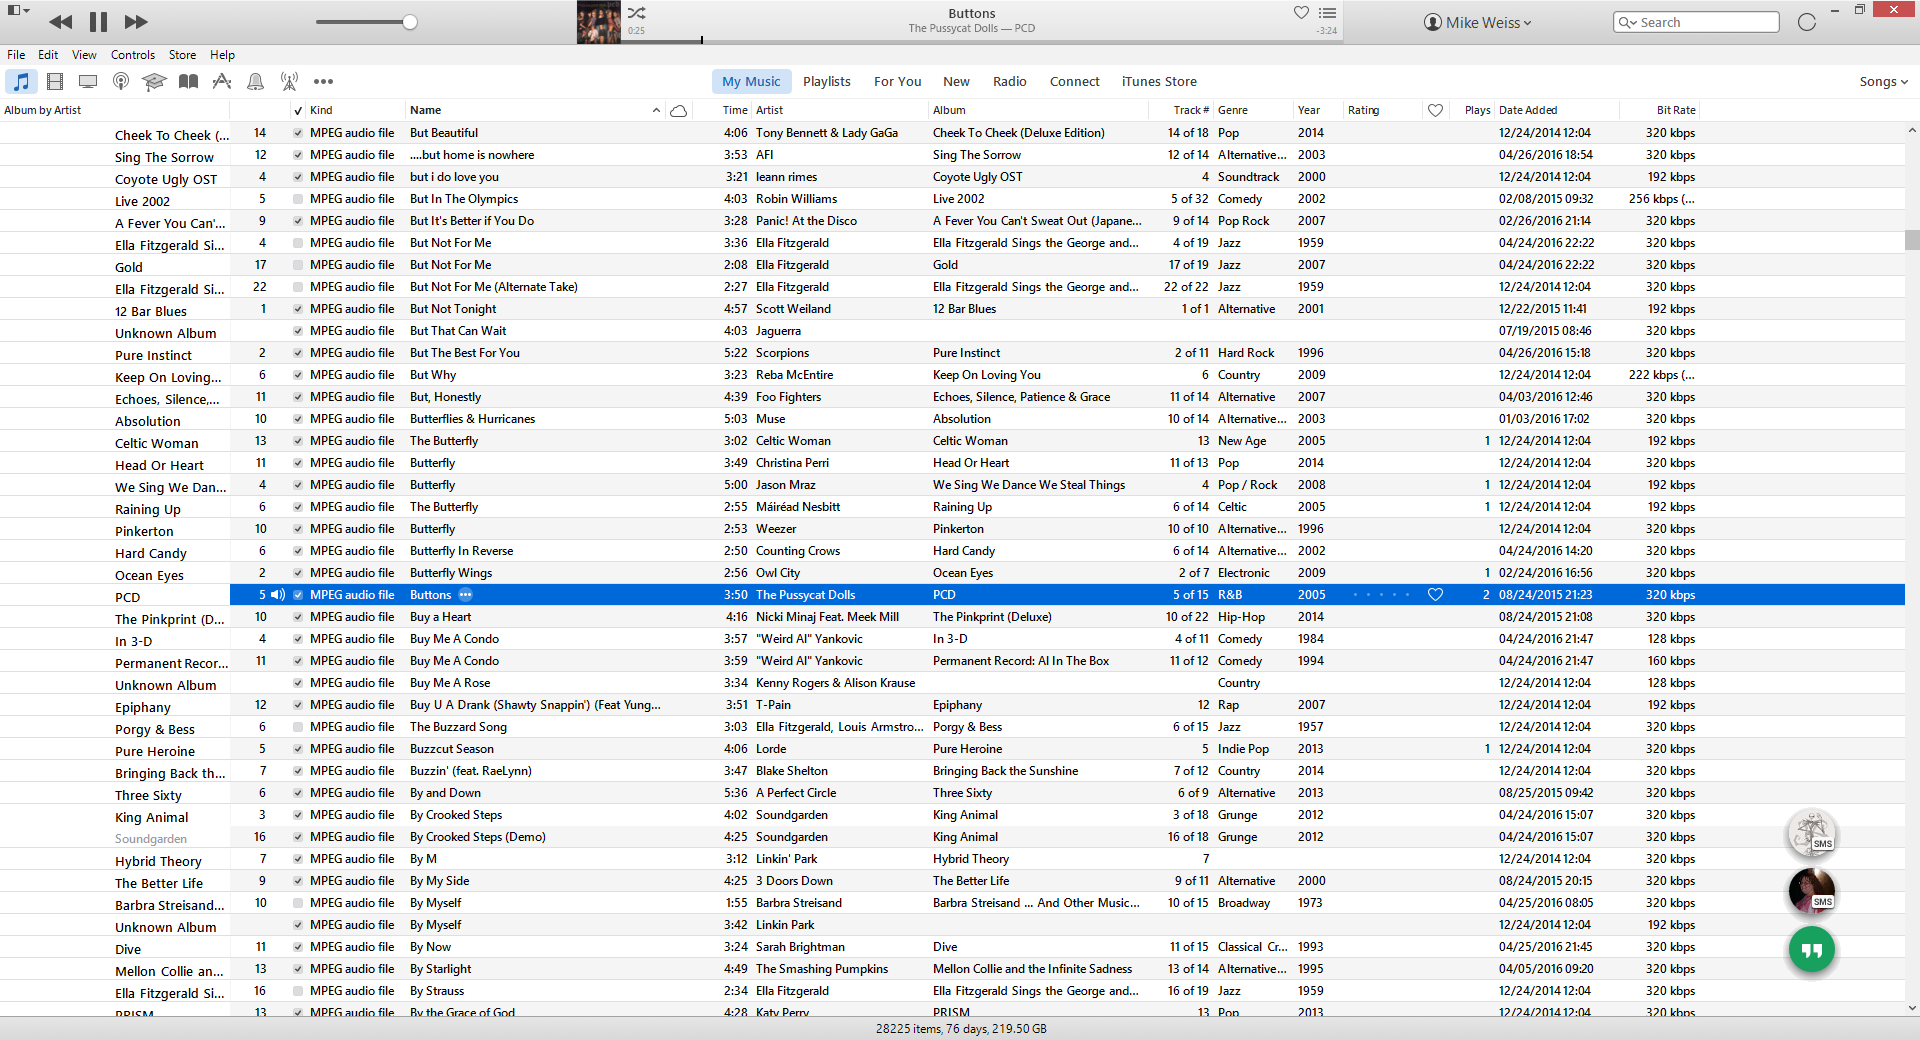The width and height of the screenshot is (1920, 1040).
Task: Switch to the Movies library icon
Action: click(55, 82)
